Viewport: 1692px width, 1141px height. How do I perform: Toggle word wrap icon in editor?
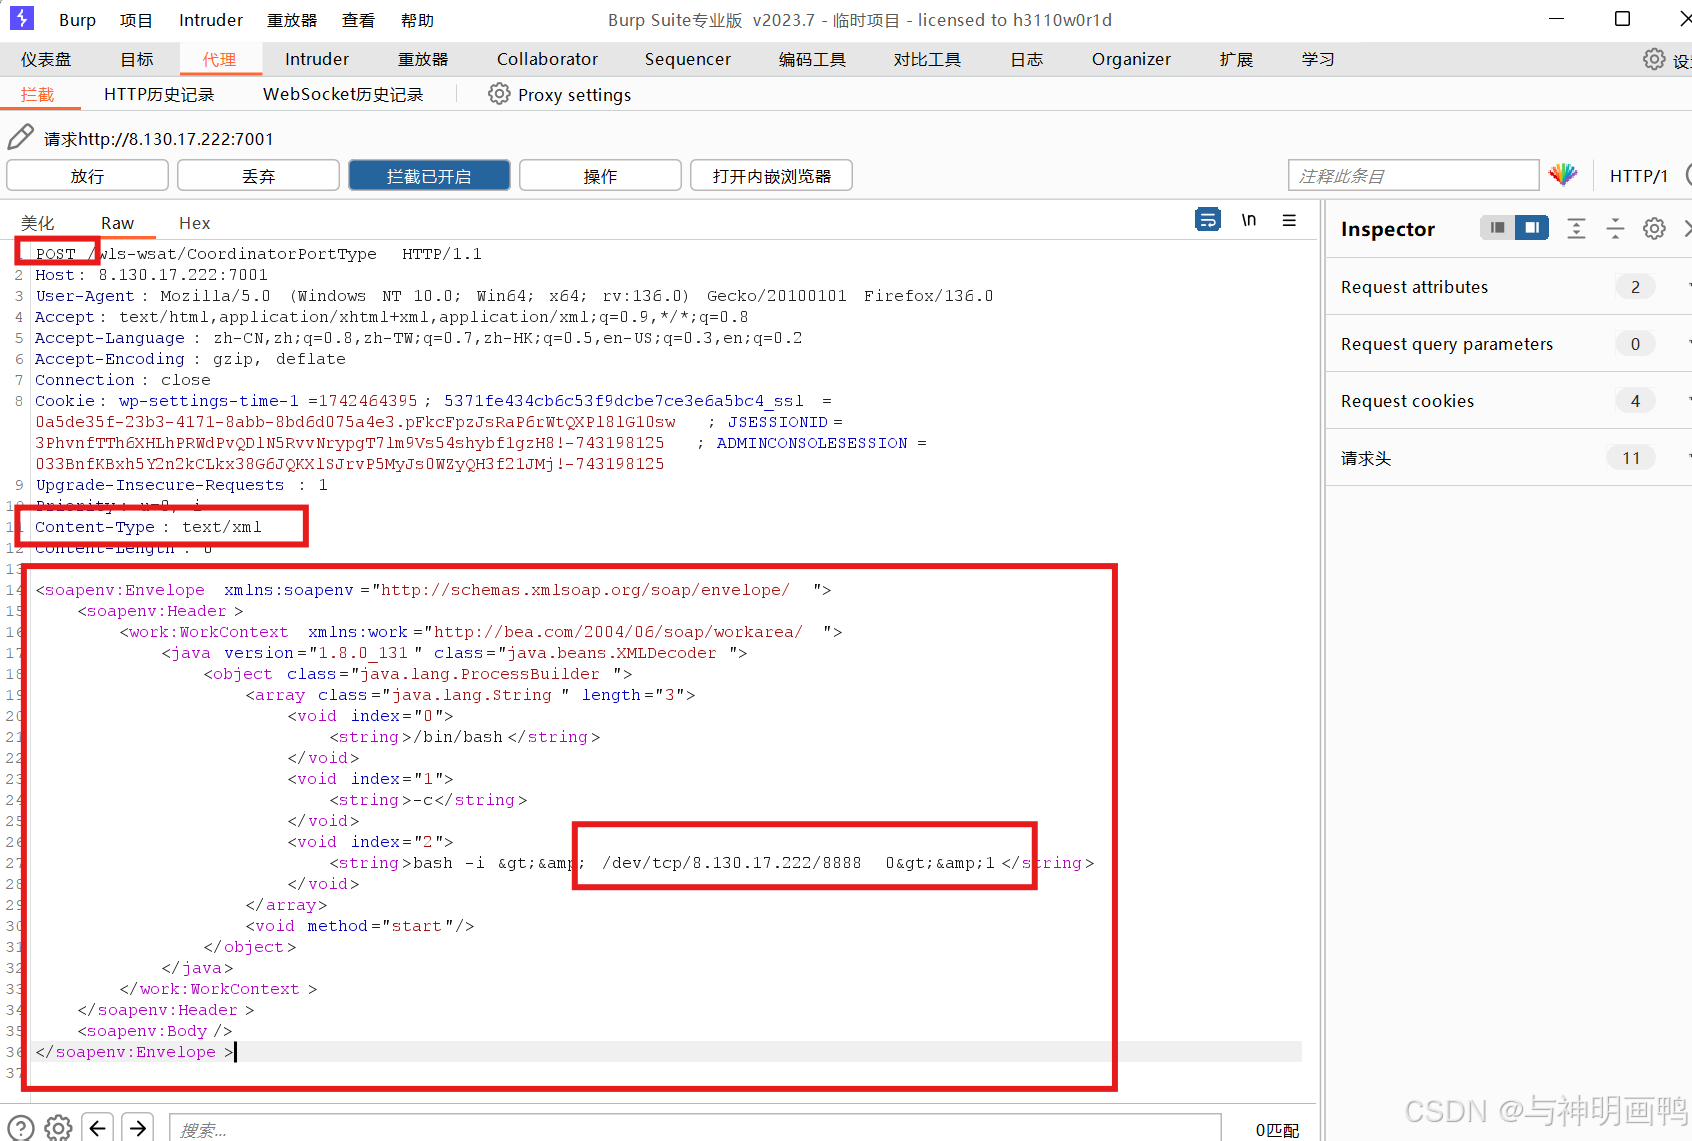(1208, 219)
